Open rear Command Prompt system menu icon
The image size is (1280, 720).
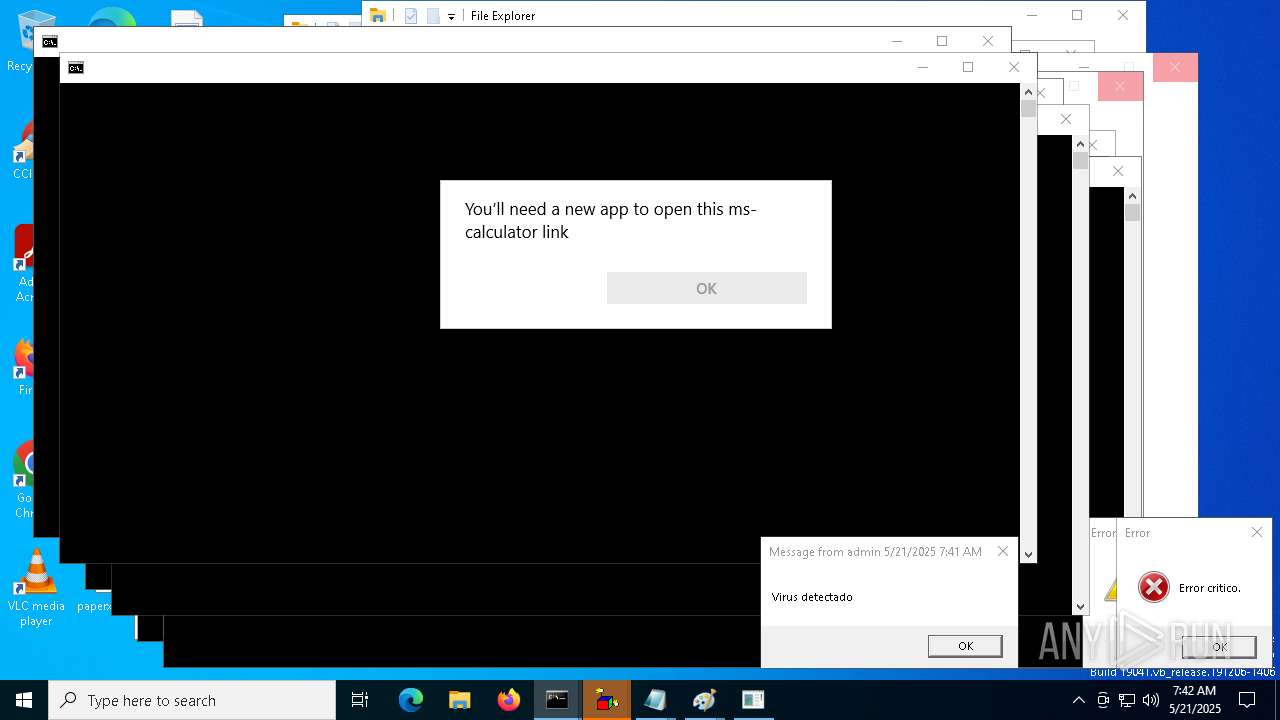(50, 41)
